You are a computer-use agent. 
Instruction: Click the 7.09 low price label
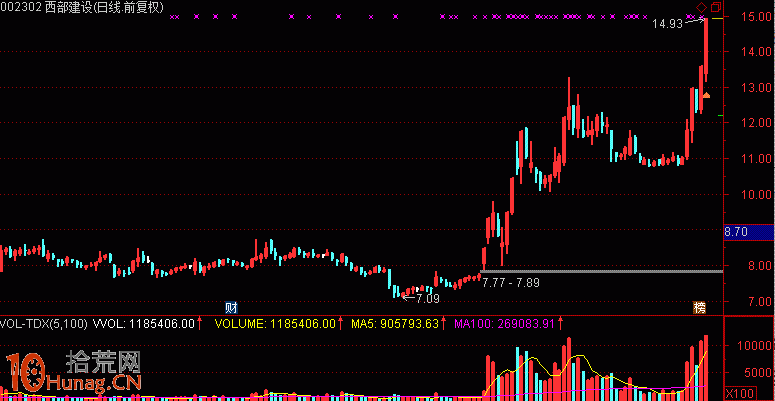point(428,299)
